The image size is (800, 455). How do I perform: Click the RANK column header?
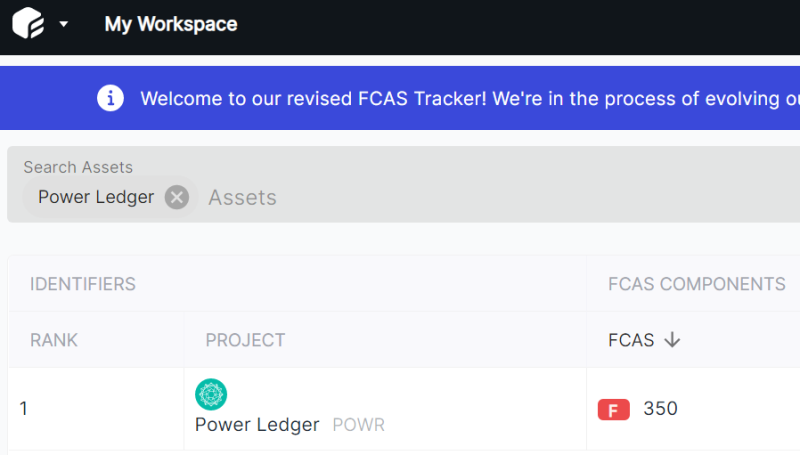(54, 340)
